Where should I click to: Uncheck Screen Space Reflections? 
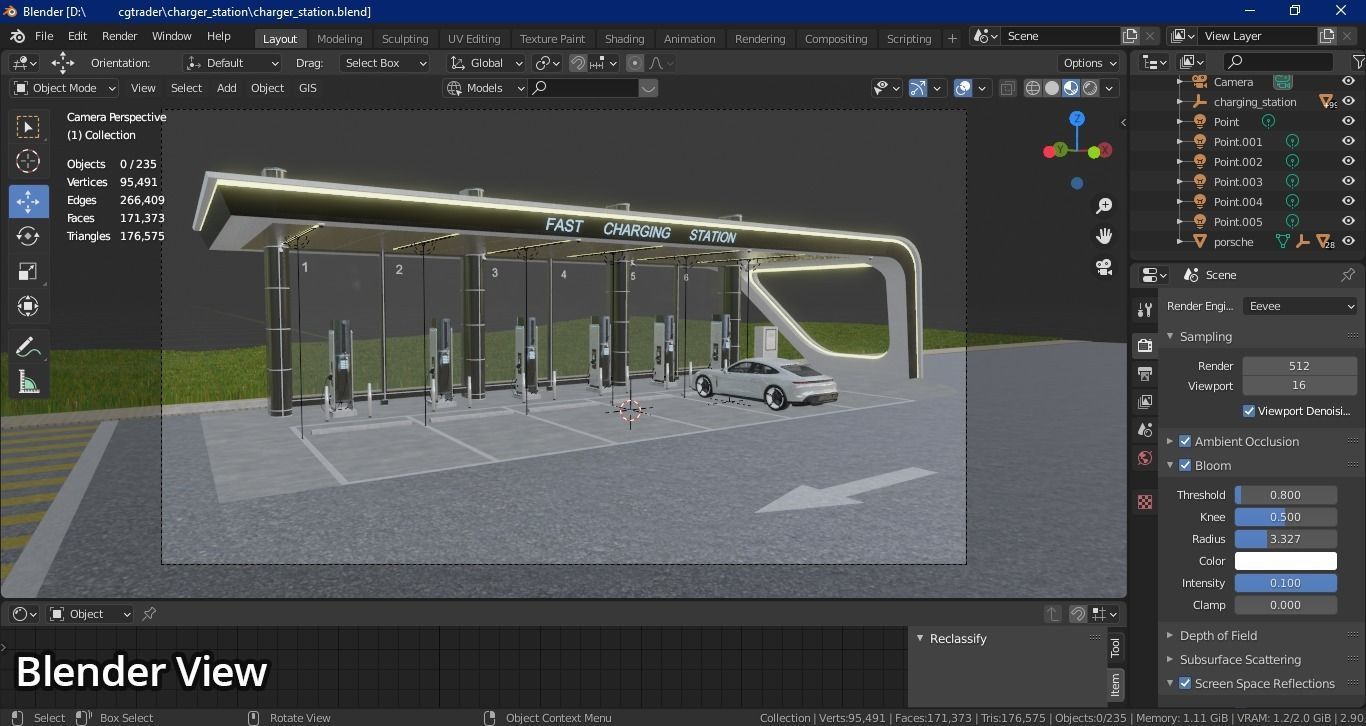pyautogui.click(x=1185, y=683)
